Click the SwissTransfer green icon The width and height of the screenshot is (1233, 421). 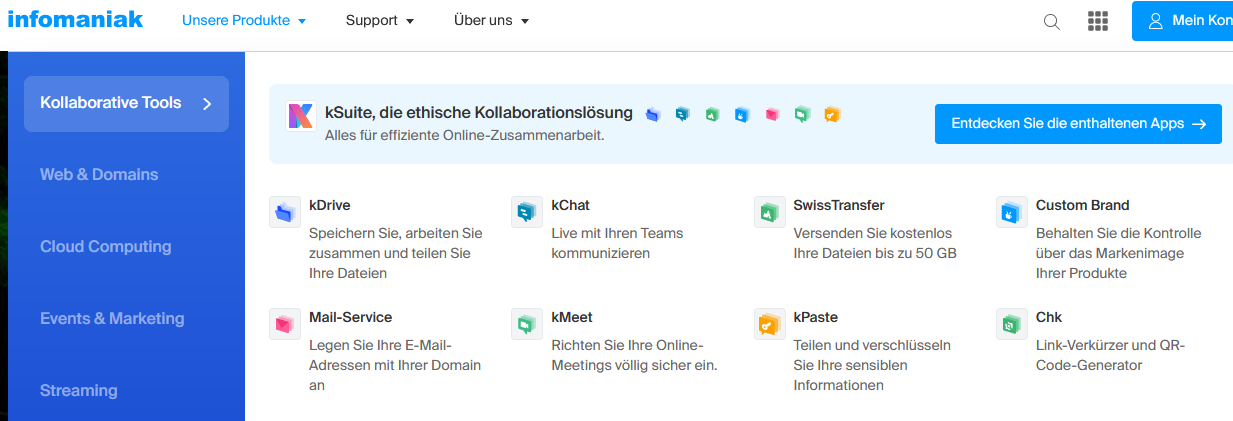point(769,212)
